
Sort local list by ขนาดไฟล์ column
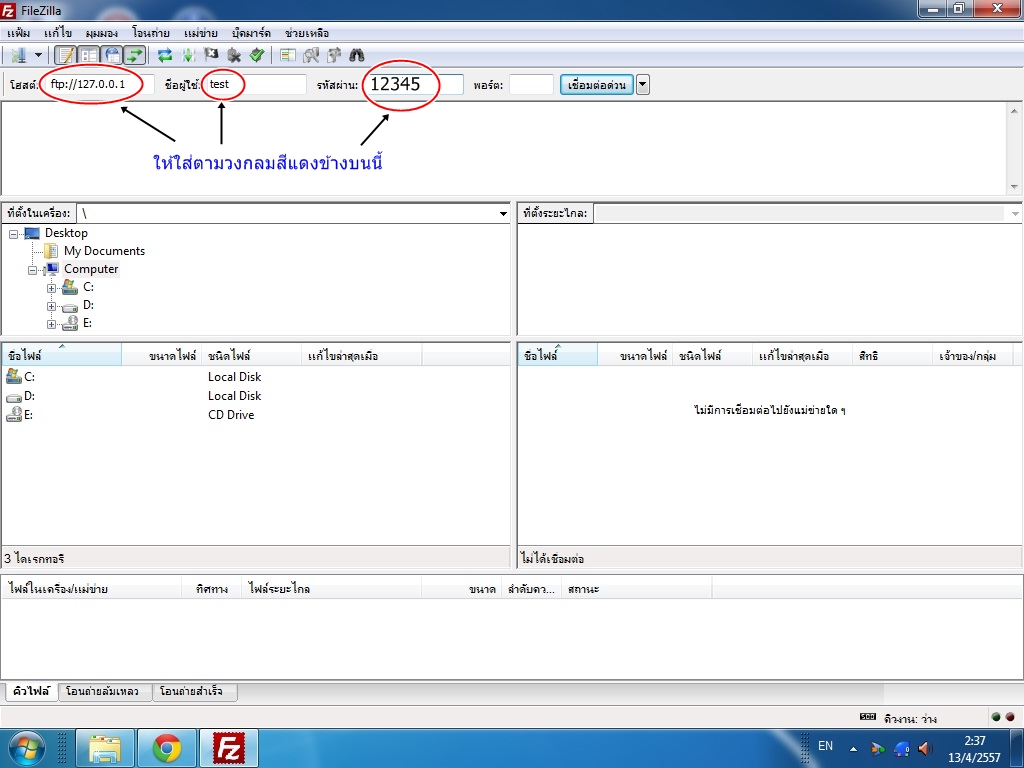(x=161, y=356)
